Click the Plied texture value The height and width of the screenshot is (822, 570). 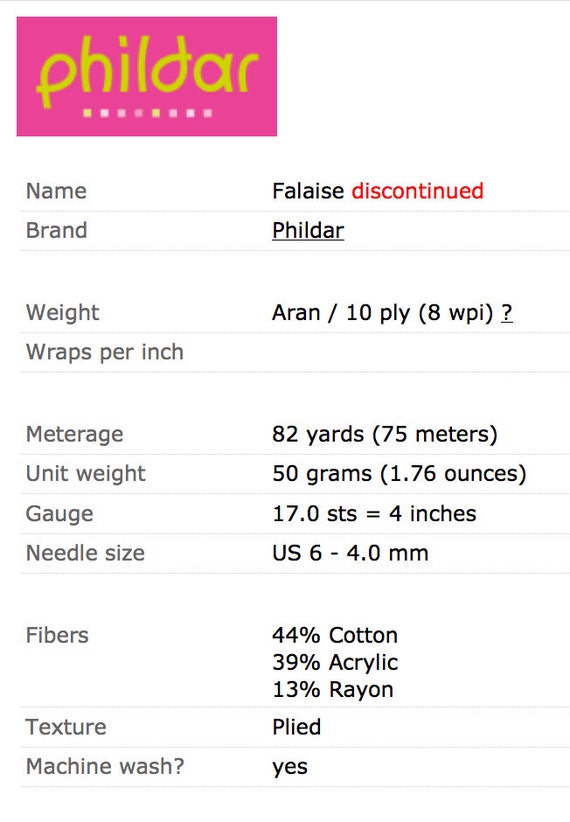point(297,727)
